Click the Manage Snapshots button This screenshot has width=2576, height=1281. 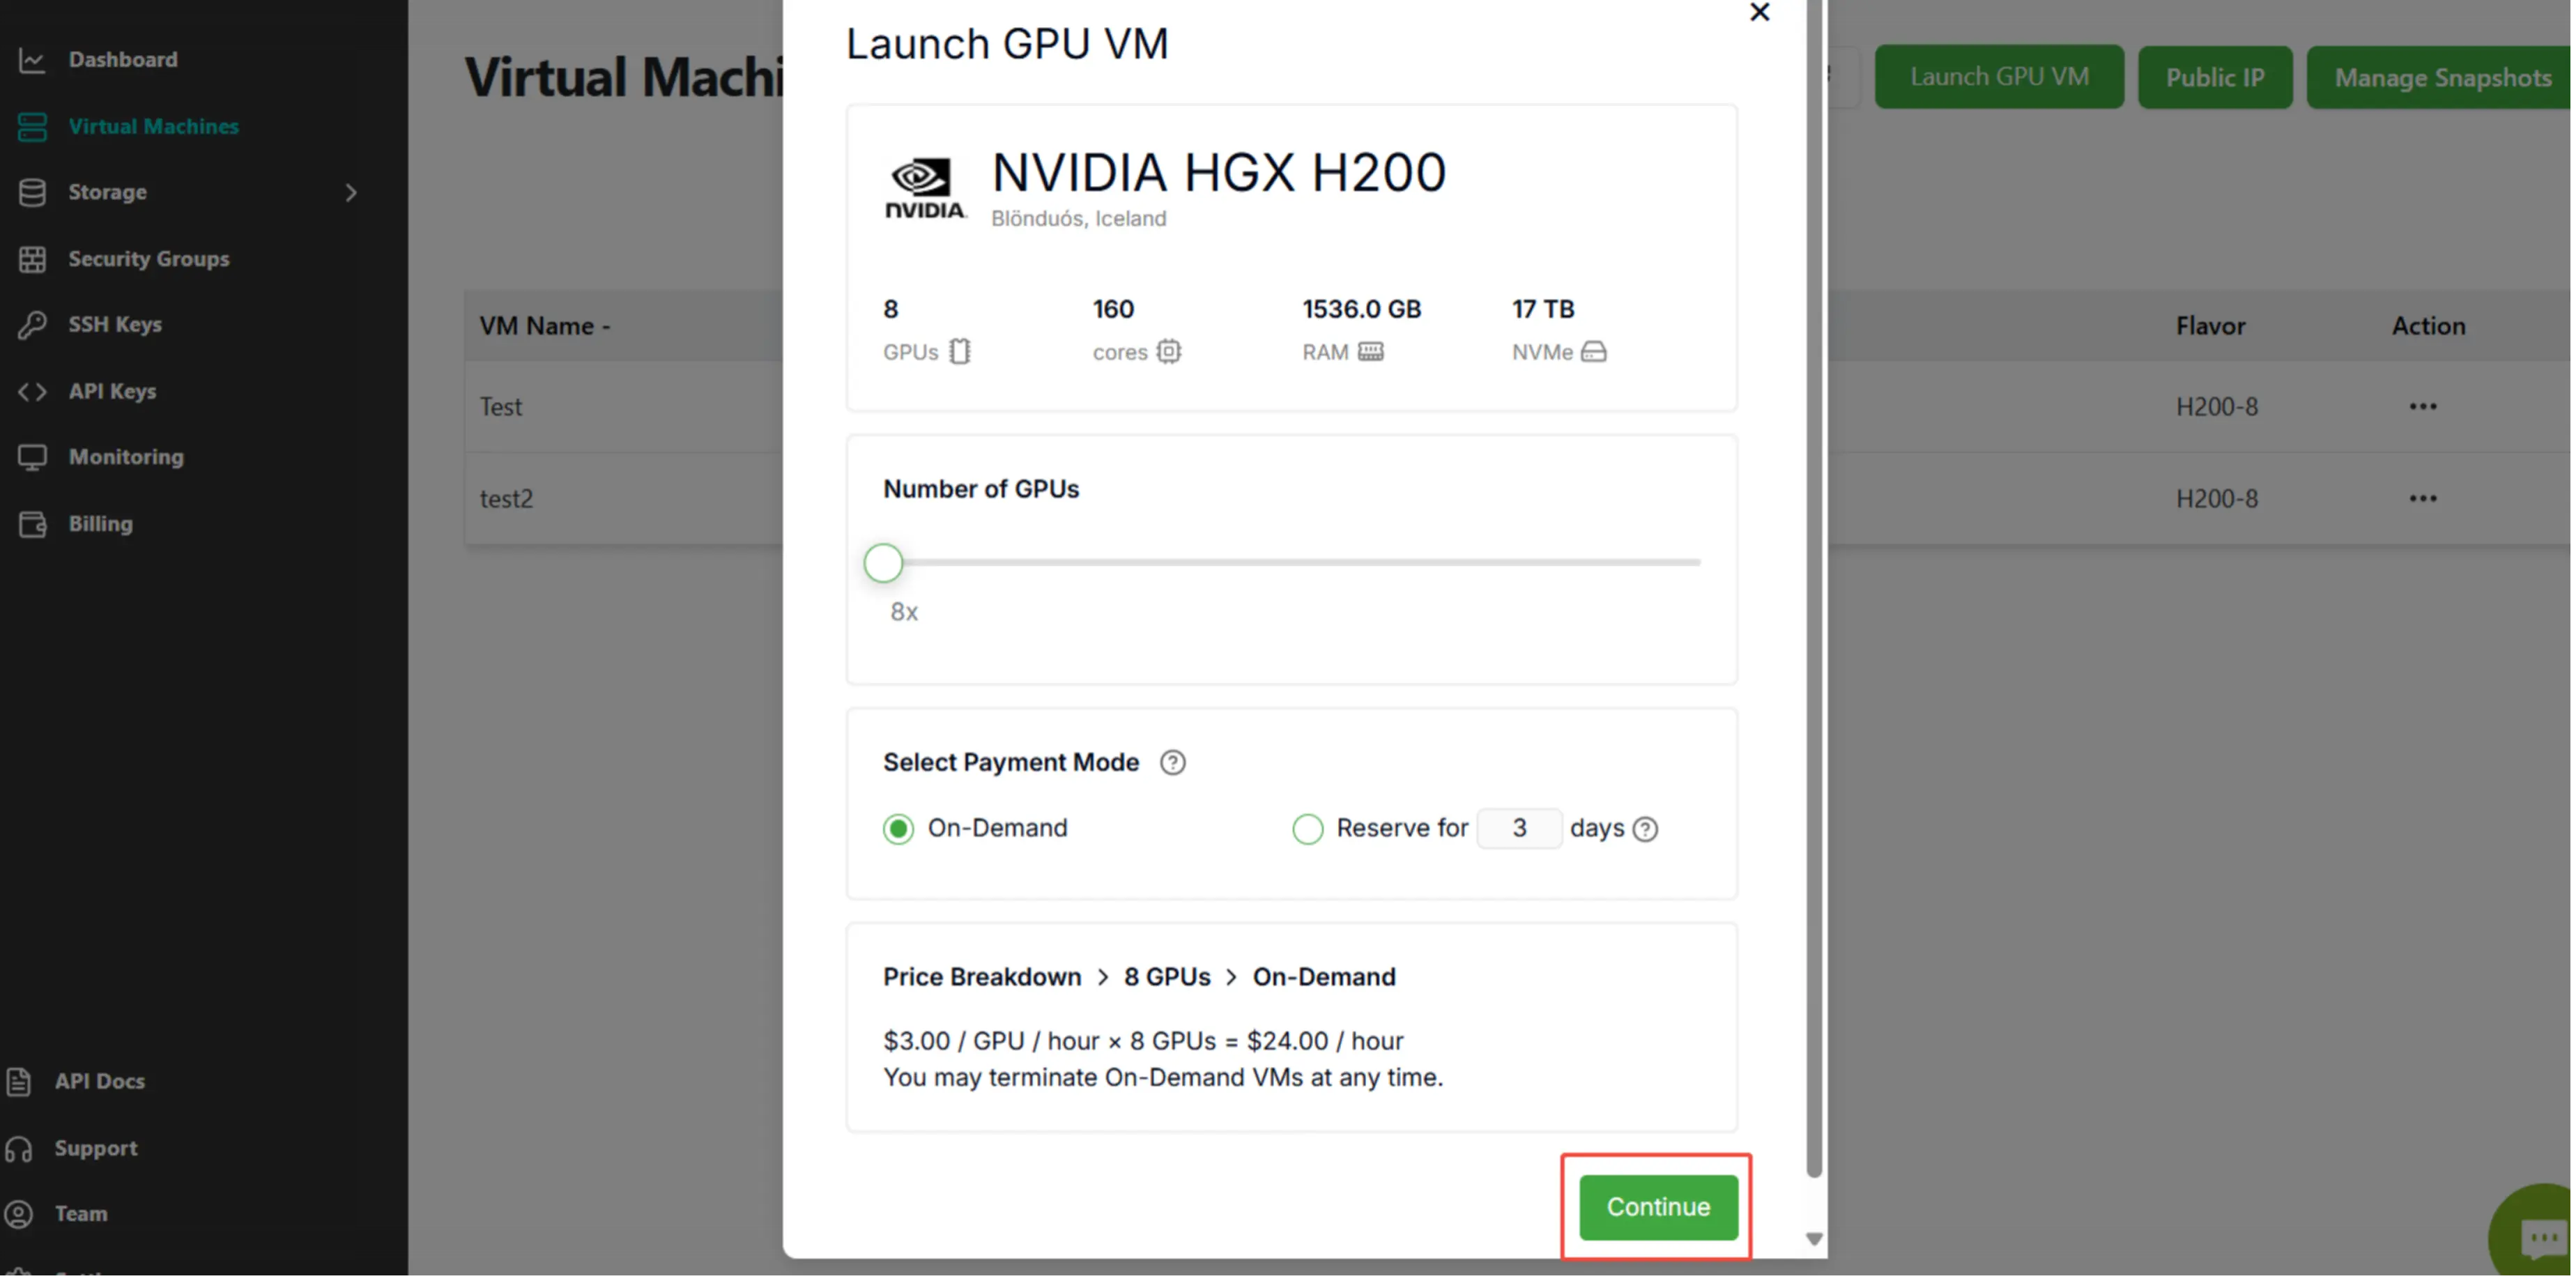2442,78
